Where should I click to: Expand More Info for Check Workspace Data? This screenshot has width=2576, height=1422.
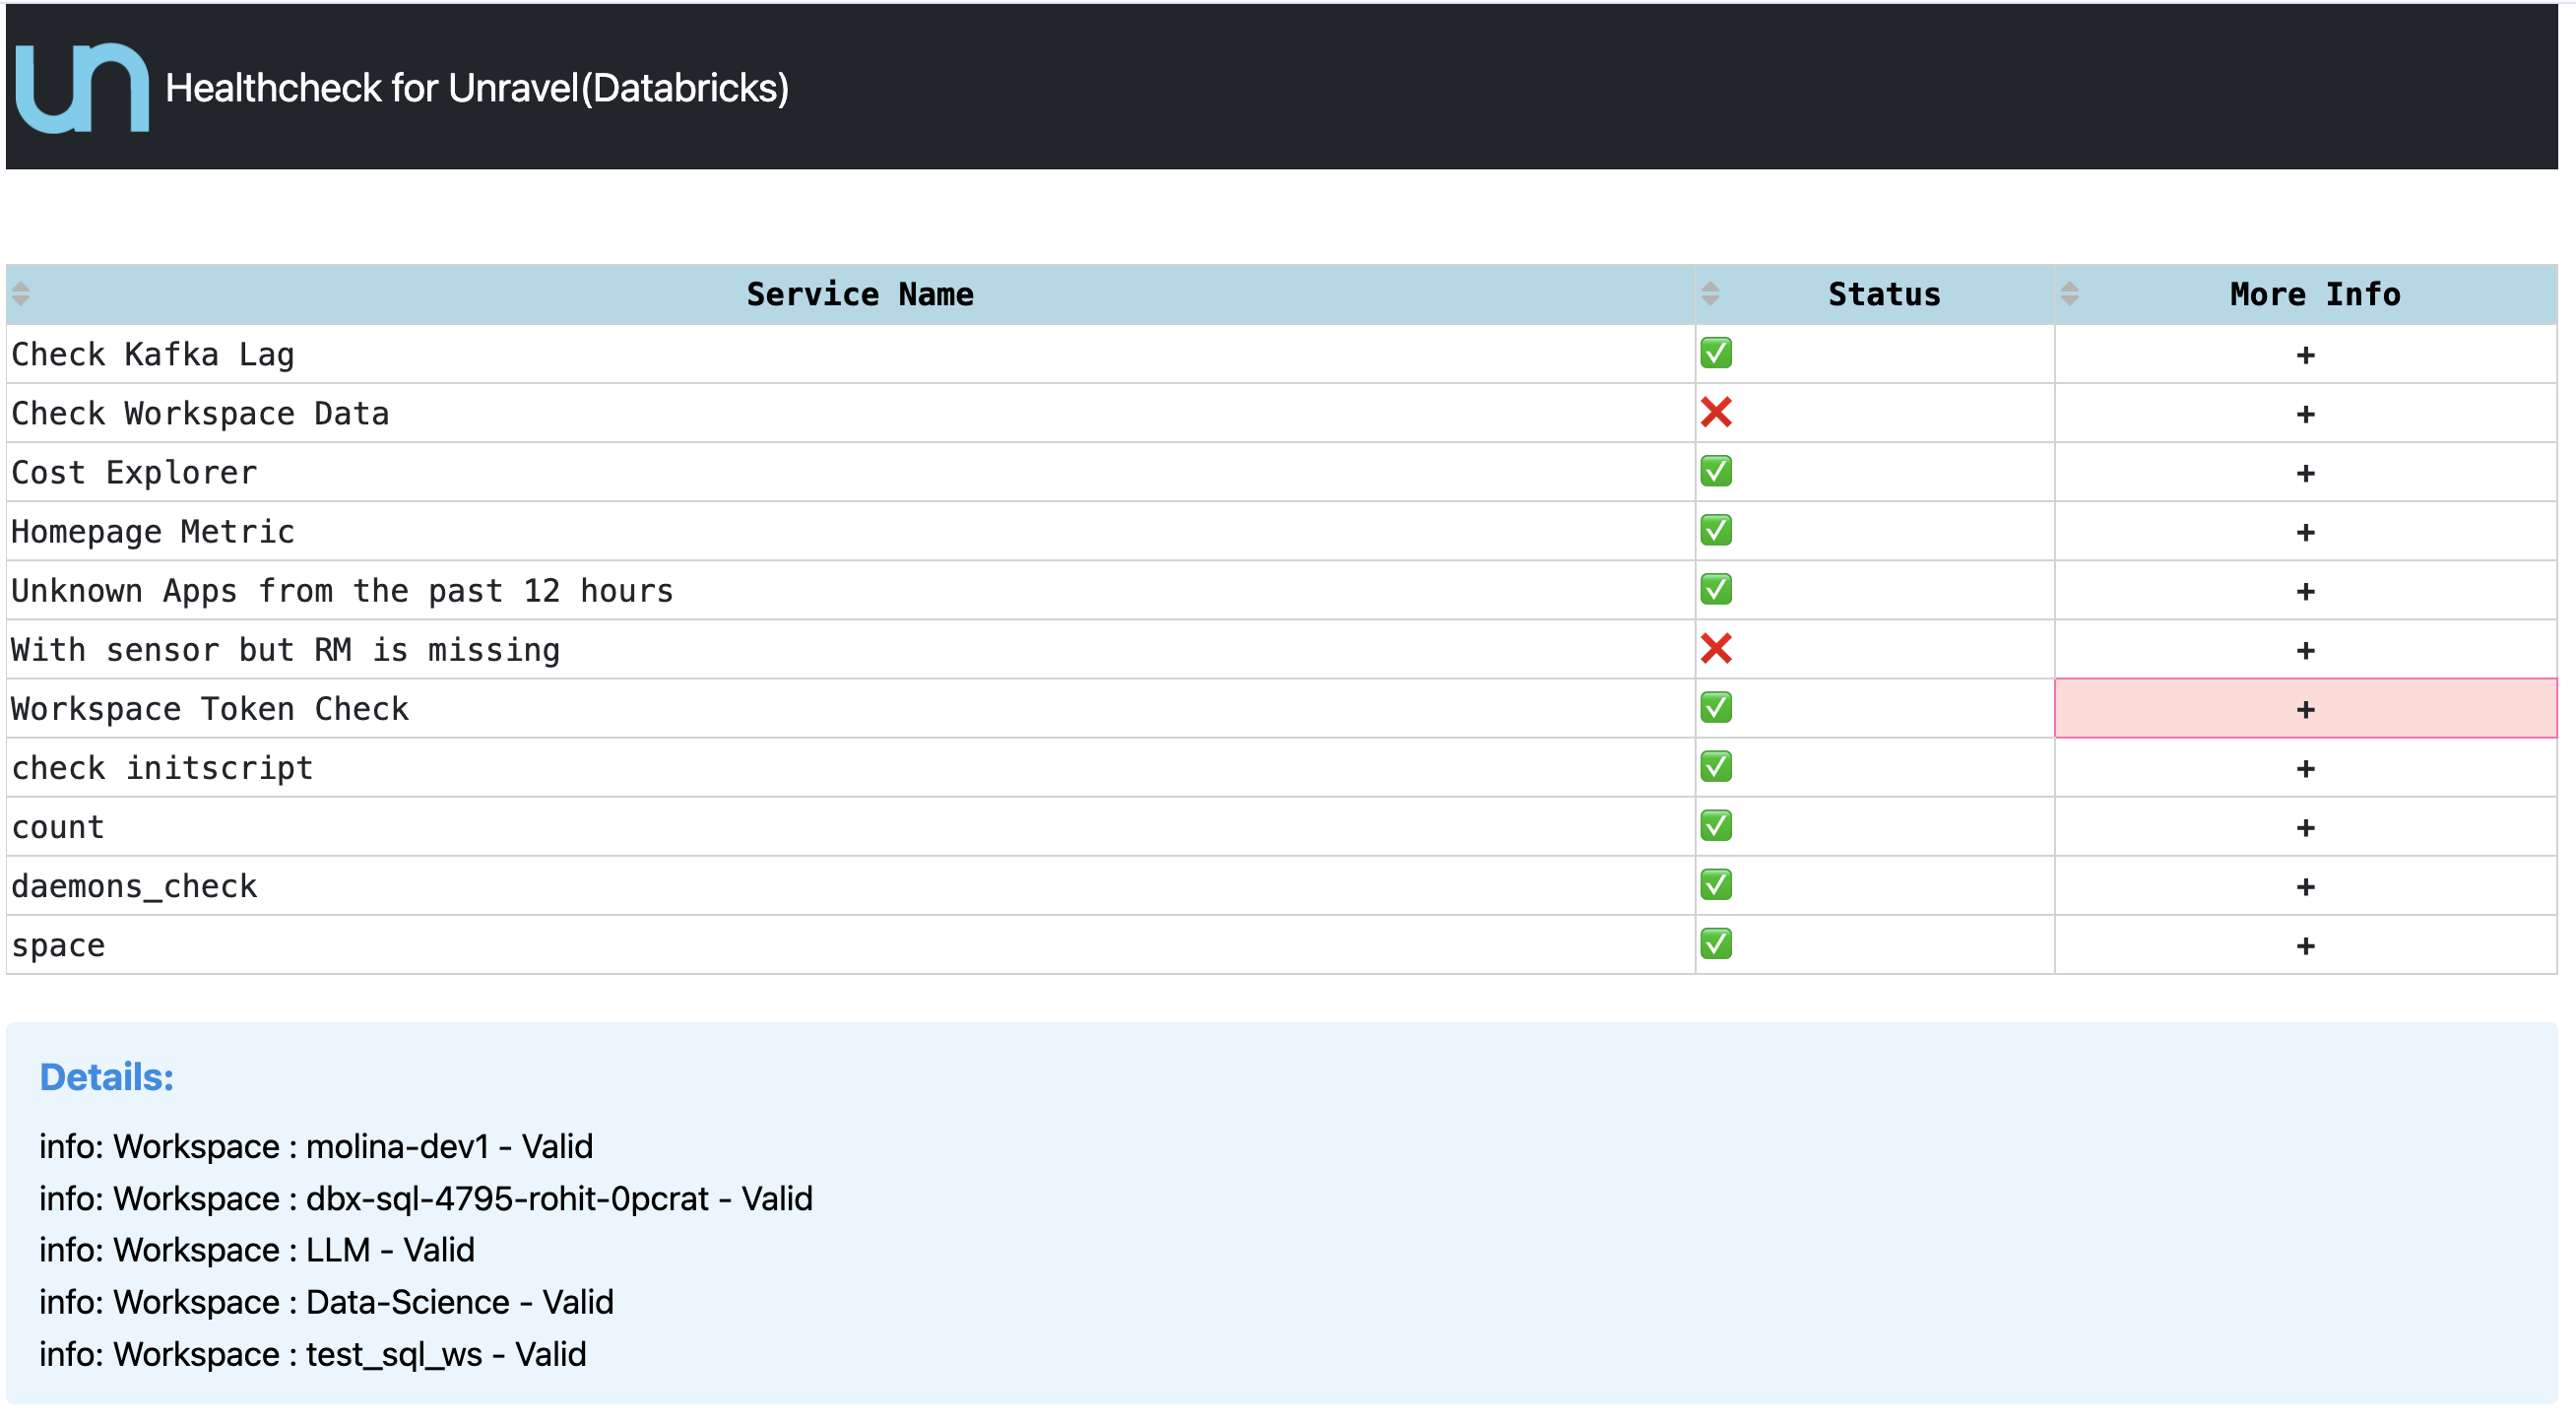click(x=2305, y=414)
